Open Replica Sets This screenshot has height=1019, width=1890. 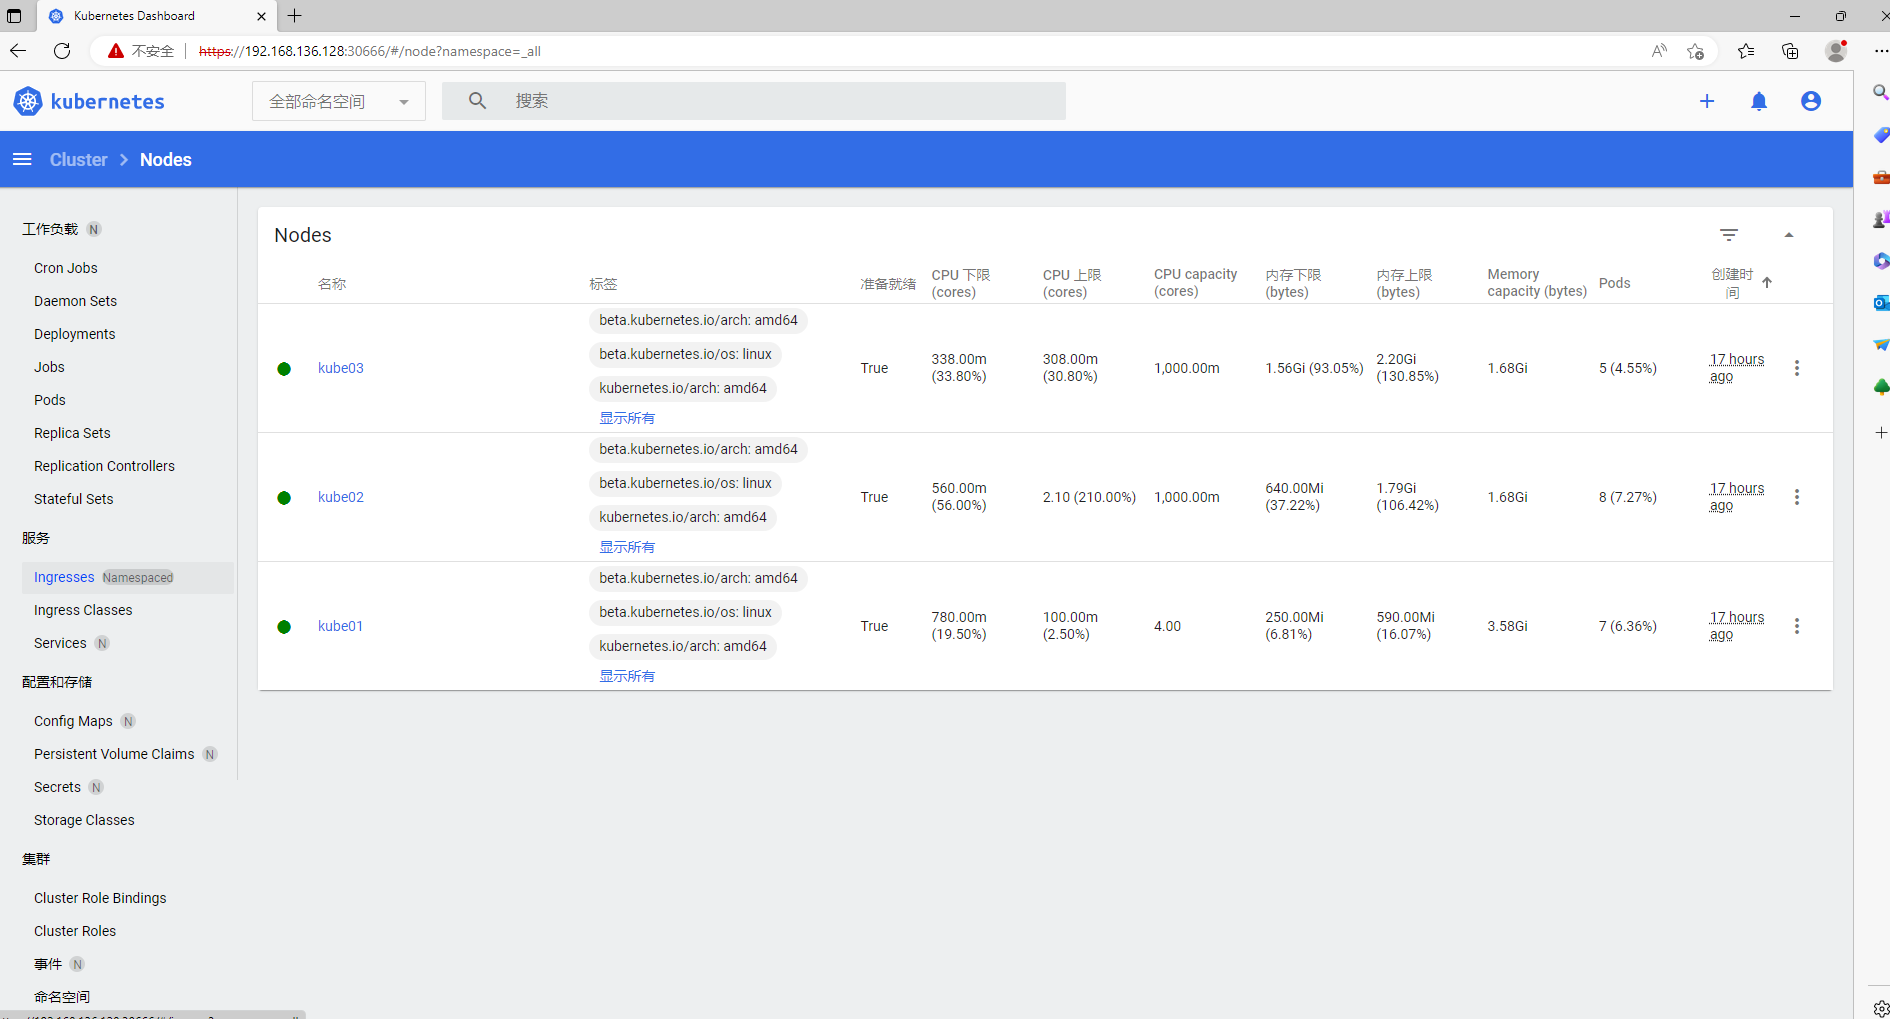point(72,433)
